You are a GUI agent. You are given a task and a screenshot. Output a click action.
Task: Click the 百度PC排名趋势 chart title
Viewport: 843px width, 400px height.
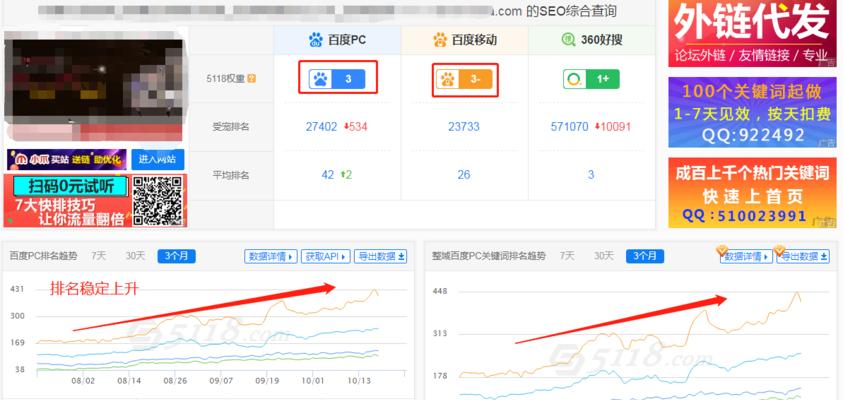[44, 256]
